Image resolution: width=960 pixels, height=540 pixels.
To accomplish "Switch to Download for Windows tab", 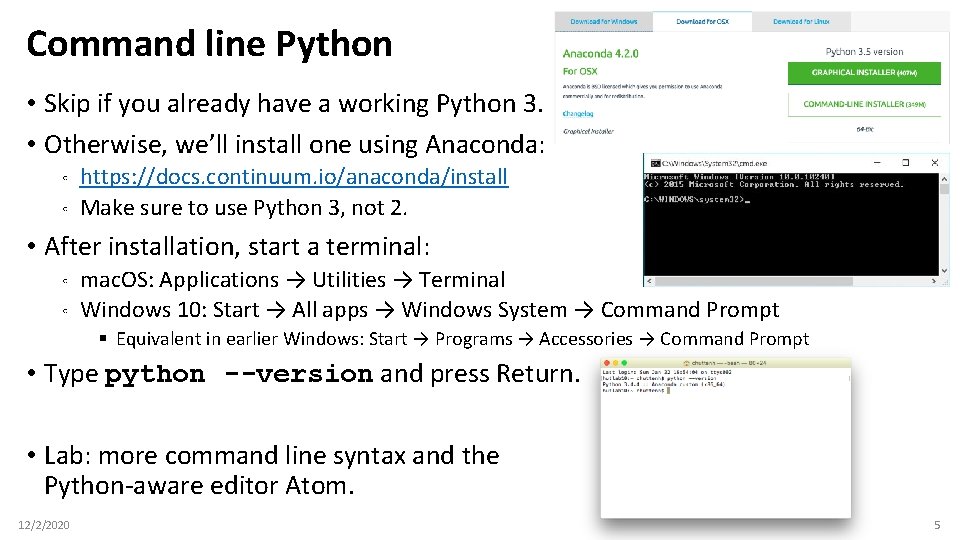I will (x=604, y=21).
